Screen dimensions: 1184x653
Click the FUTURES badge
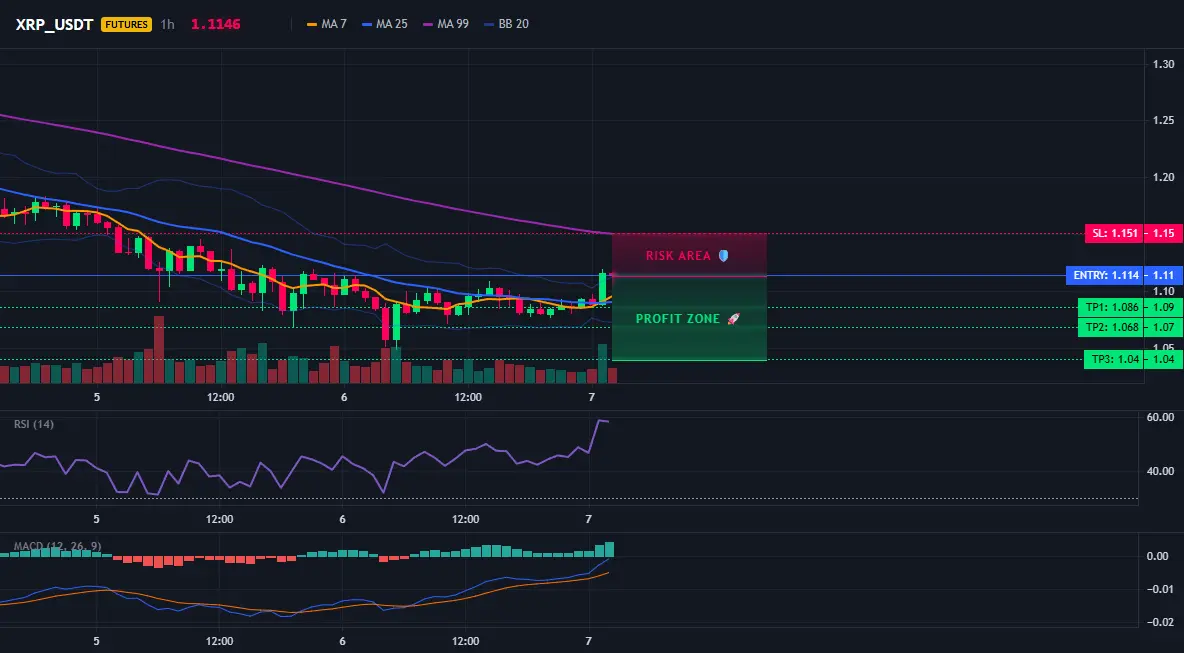coord(126,24)
